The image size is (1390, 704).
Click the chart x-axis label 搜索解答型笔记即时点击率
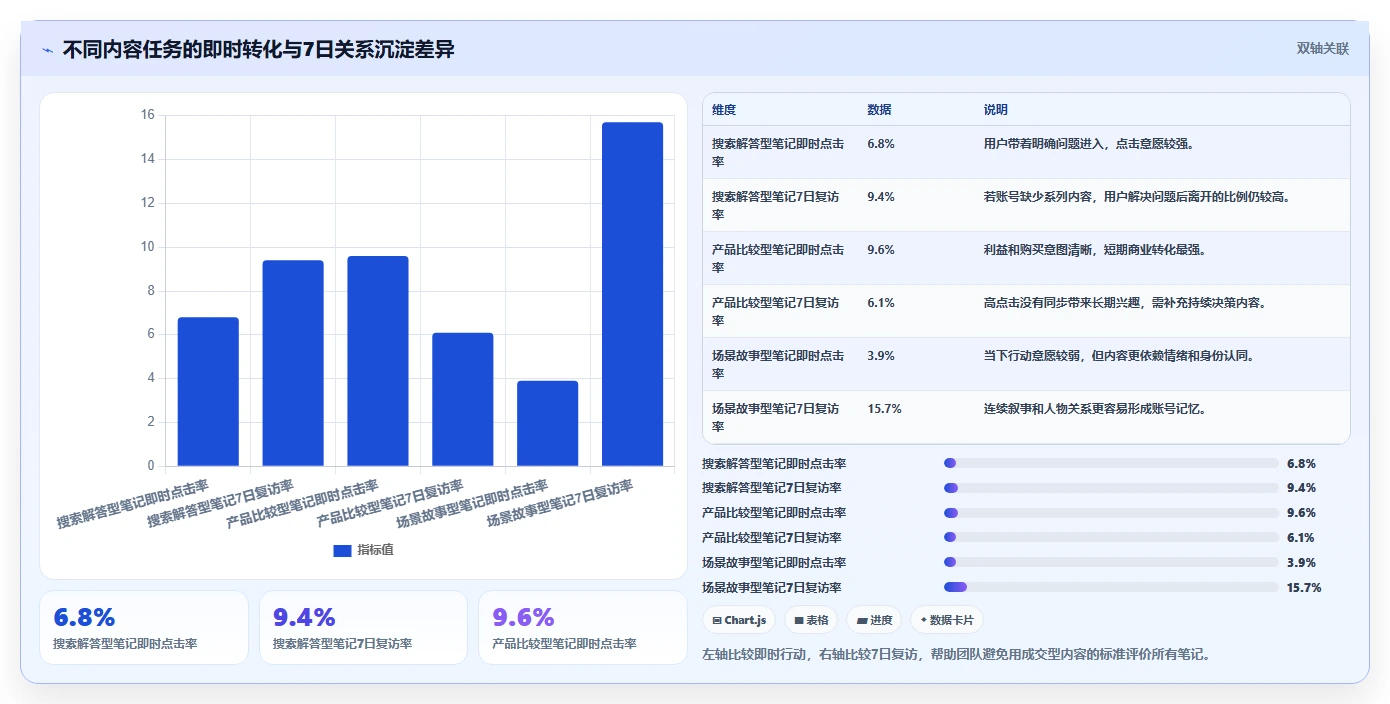coord(133,504)
